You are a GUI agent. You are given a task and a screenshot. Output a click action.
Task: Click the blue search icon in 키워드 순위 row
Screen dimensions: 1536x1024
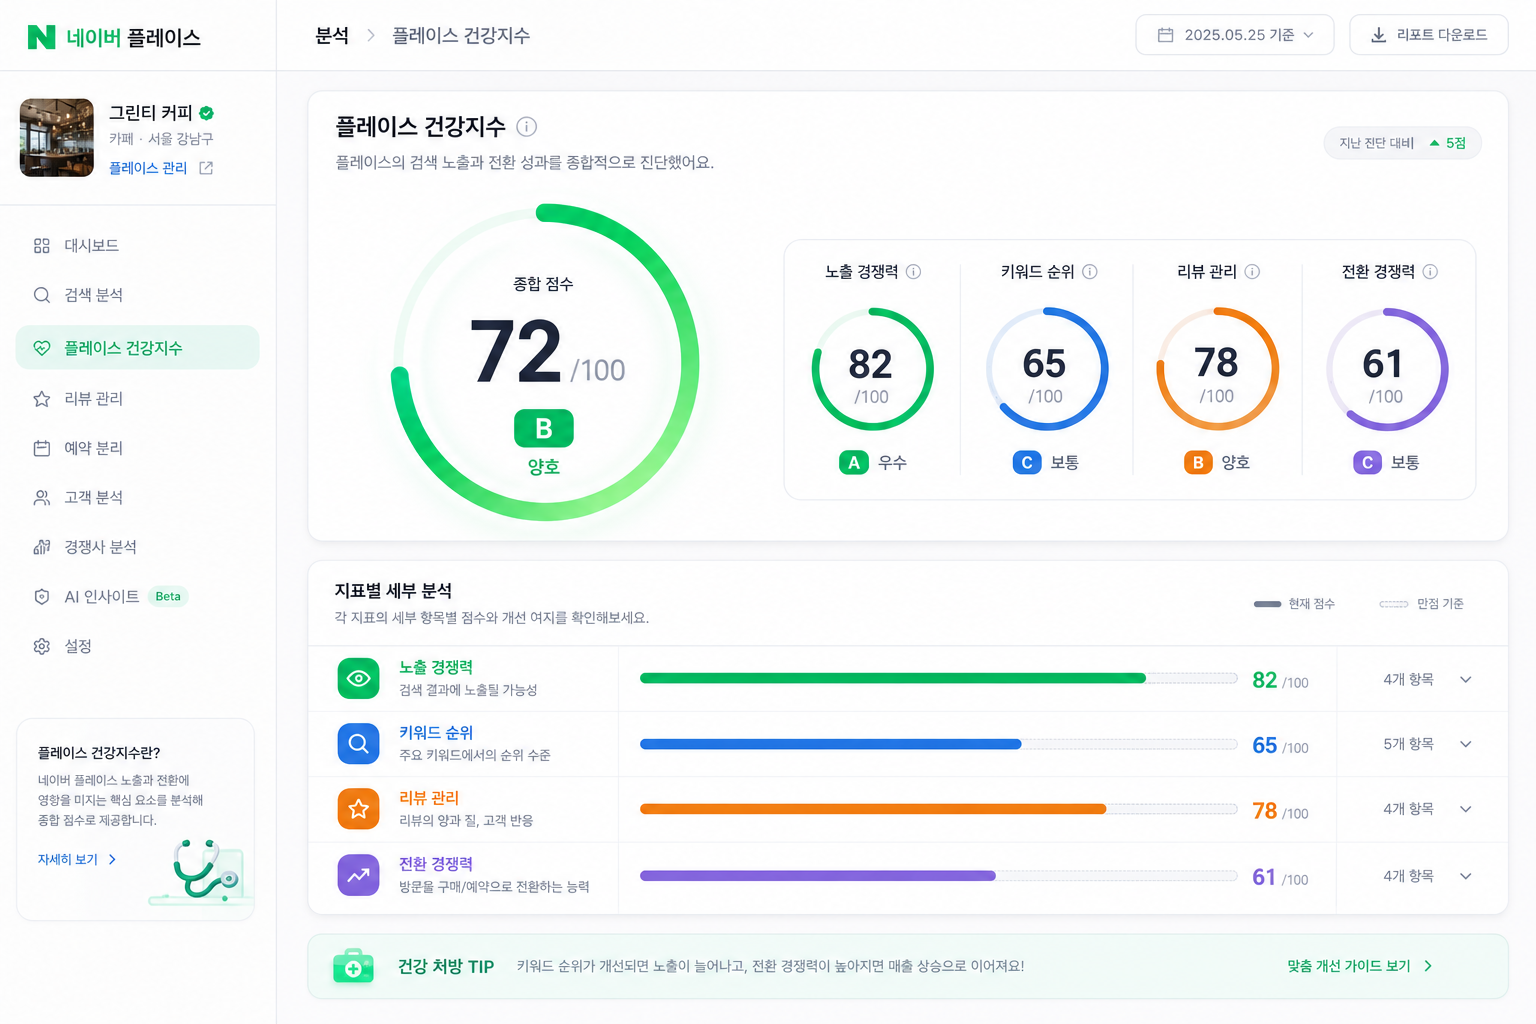[359, 744]
